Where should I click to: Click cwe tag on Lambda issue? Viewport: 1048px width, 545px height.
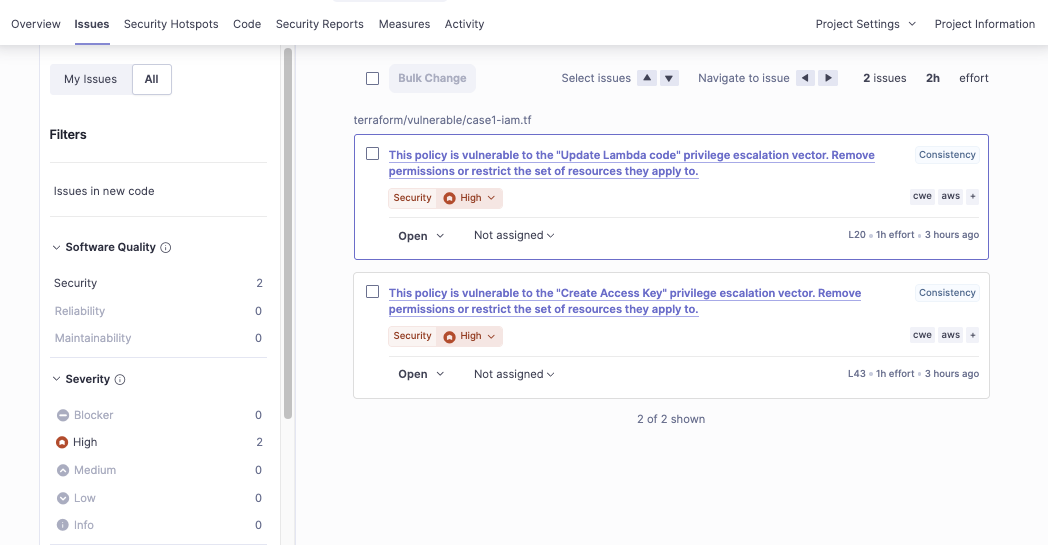[x=922, y=197]
